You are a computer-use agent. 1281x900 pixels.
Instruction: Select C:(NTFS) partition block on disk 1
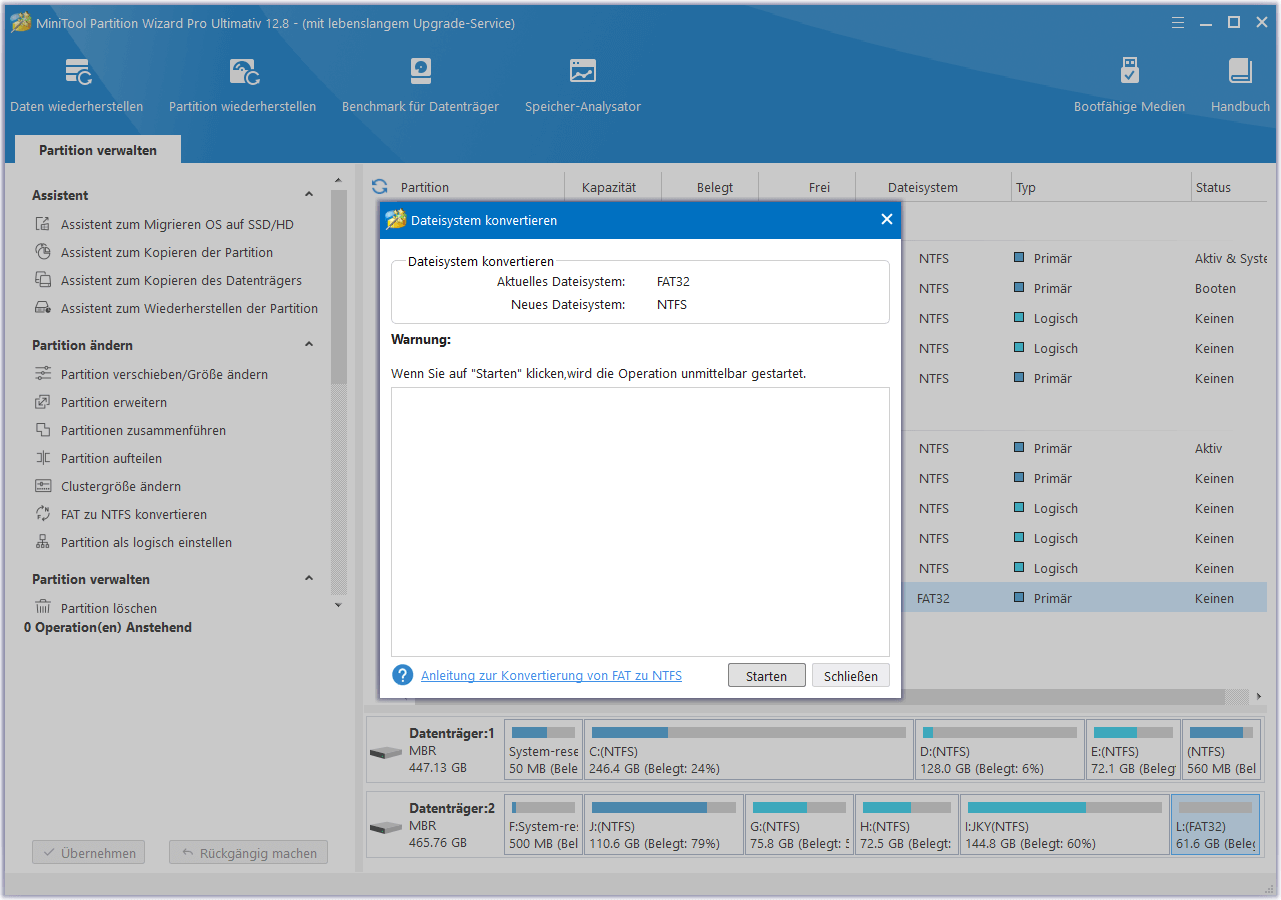click(x=748, y=750)
